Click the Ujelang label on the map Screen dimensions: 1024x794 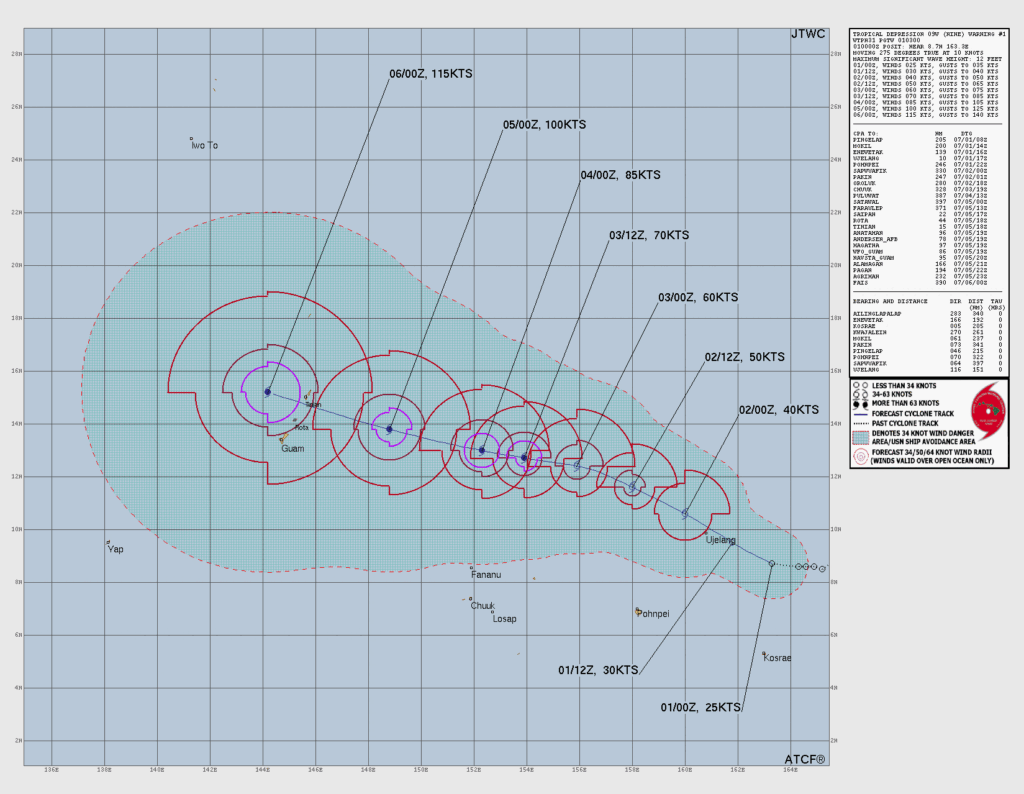[x=720, y=540]
